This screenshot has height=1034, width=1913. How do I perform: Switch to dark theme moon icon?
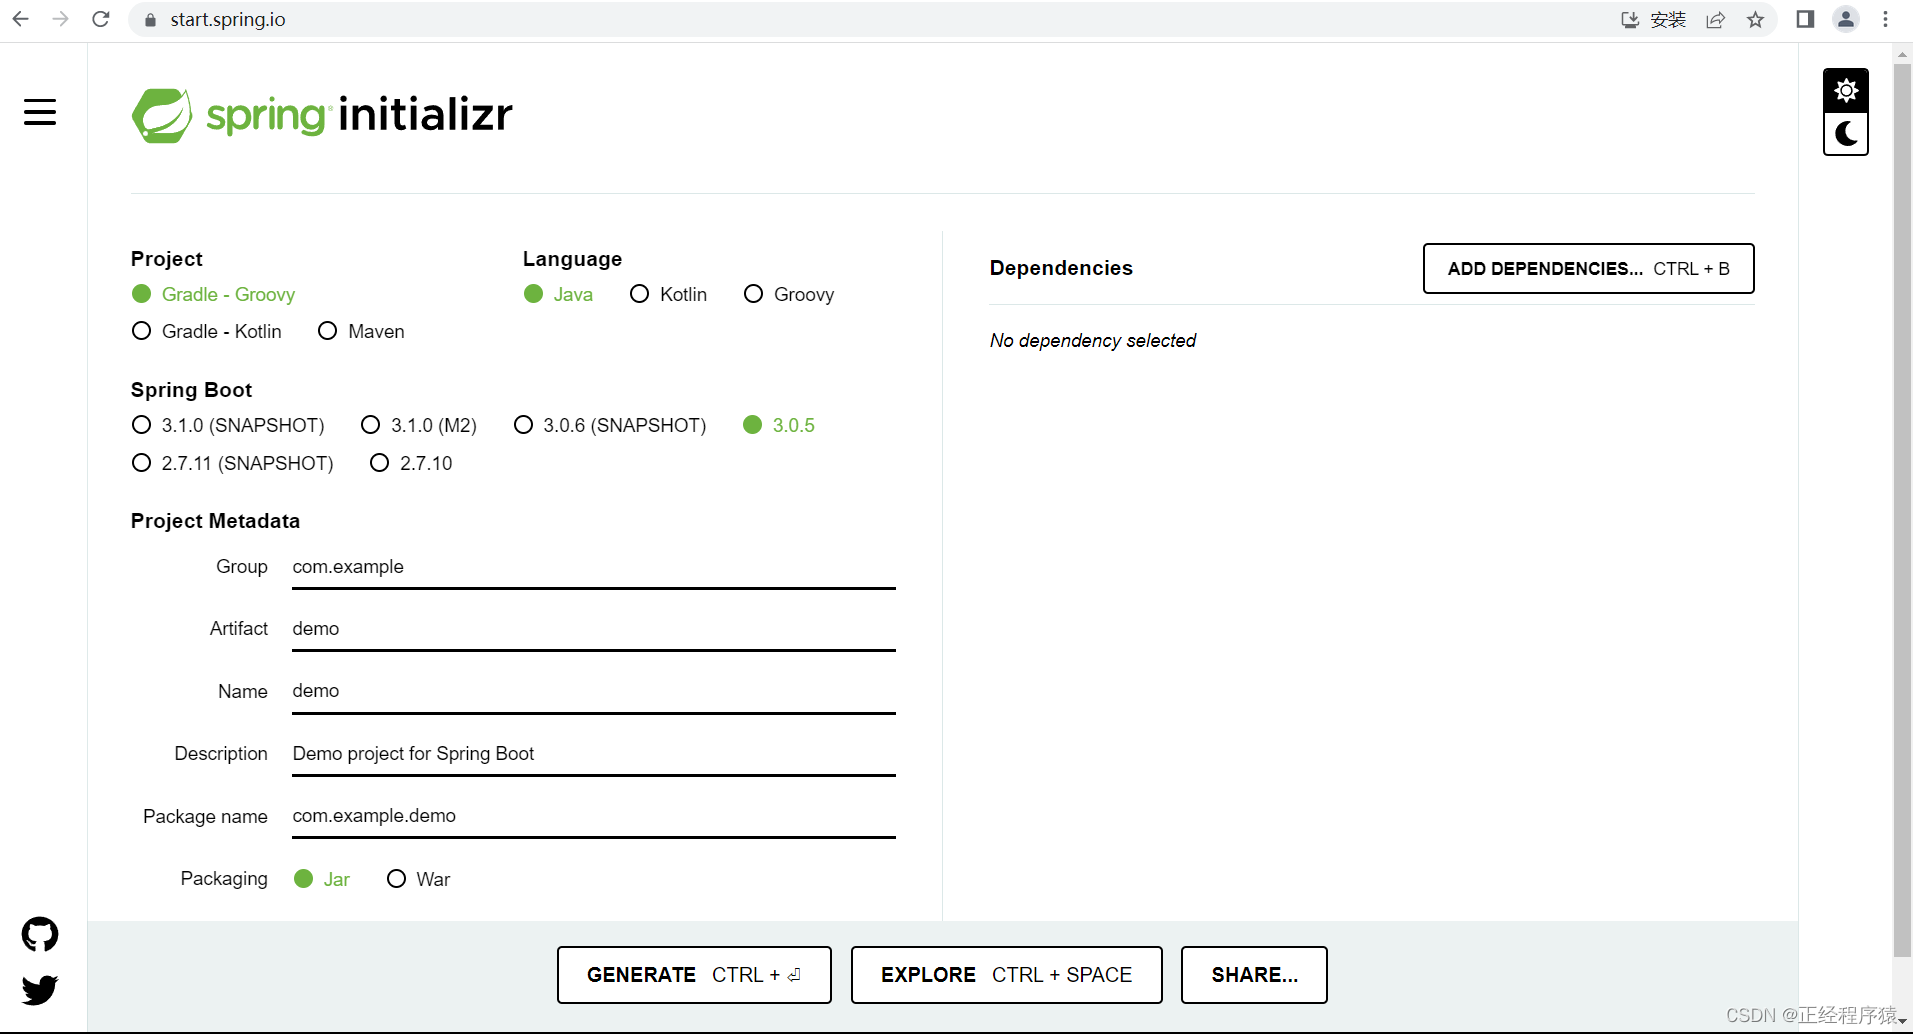[x=1846, y=134]
